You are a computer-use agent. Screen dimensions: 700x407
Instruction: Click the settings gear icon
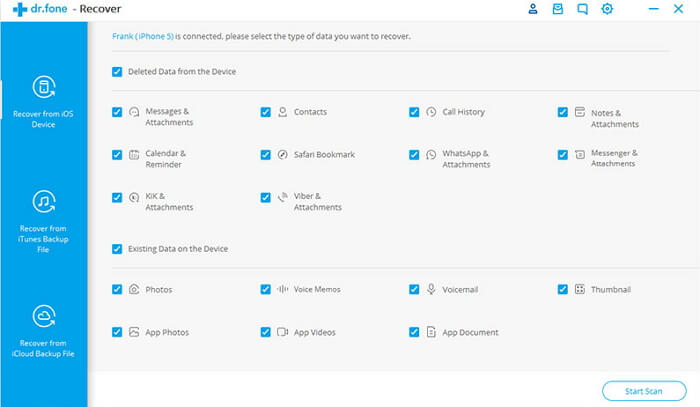coord(607,8)
